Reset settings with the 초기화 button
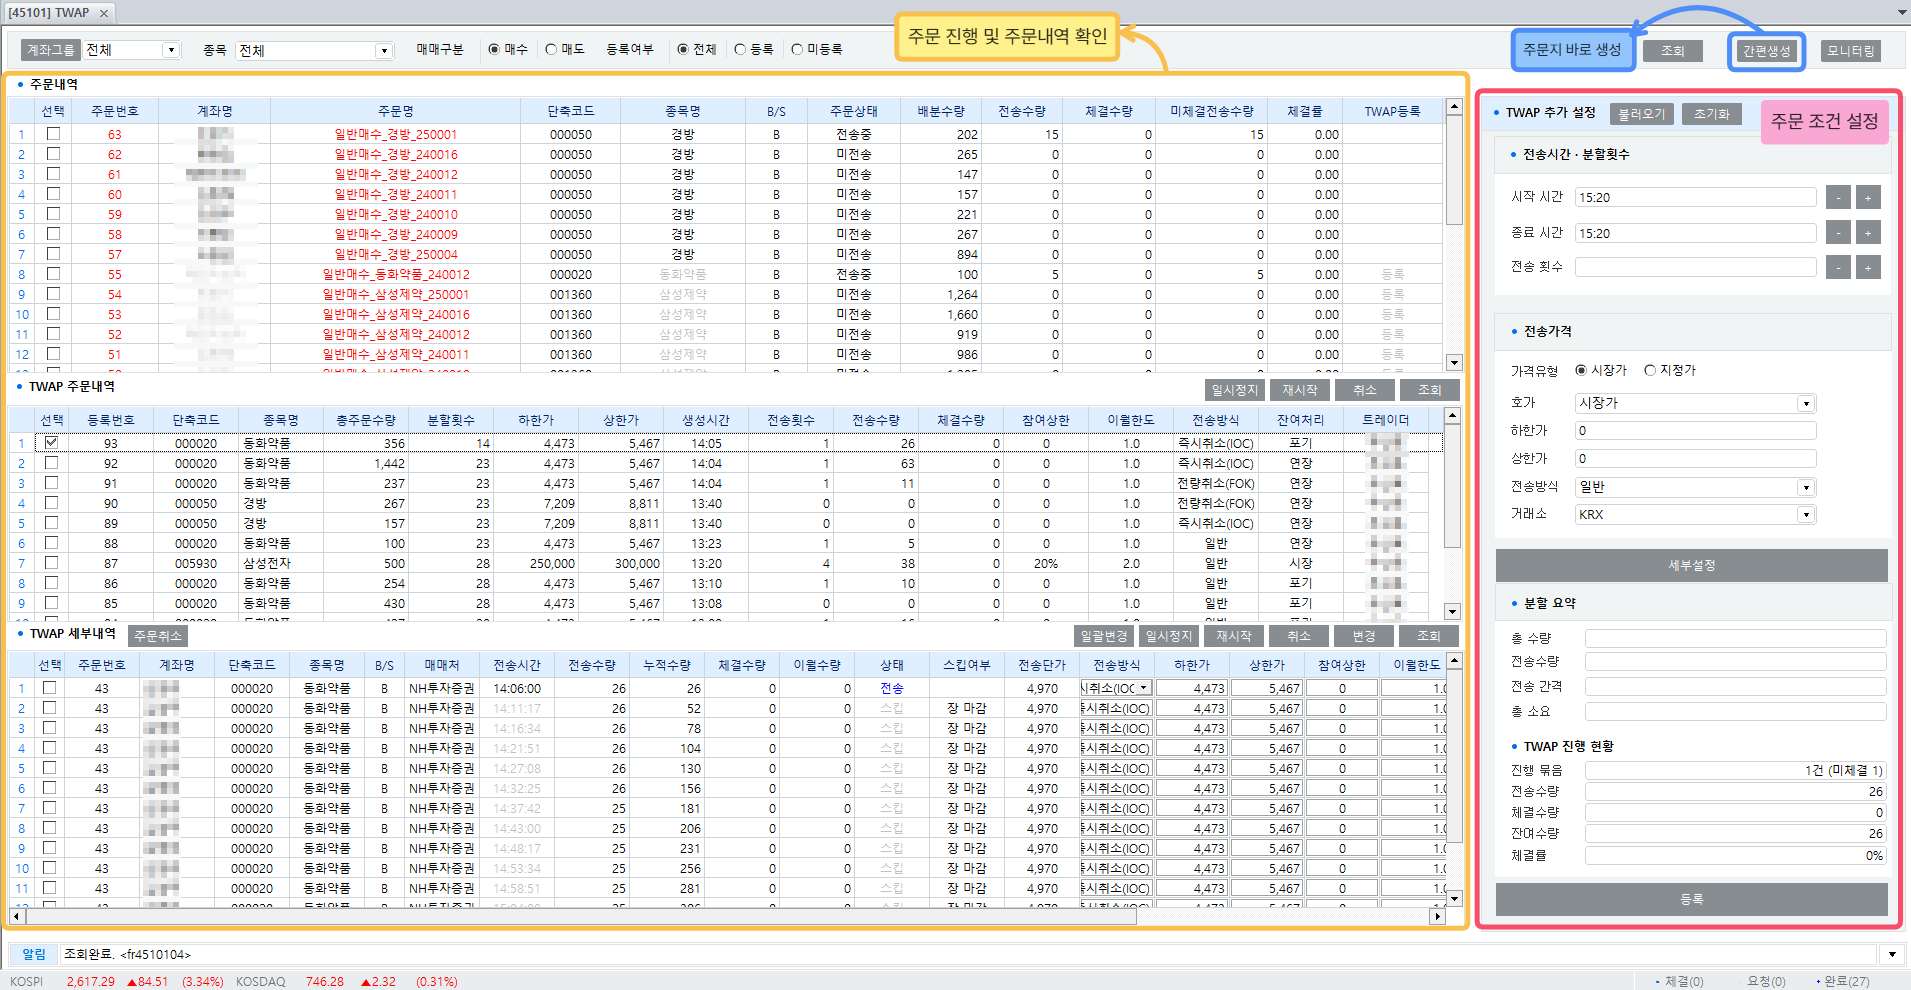1911x990 pixels. 1712,114
